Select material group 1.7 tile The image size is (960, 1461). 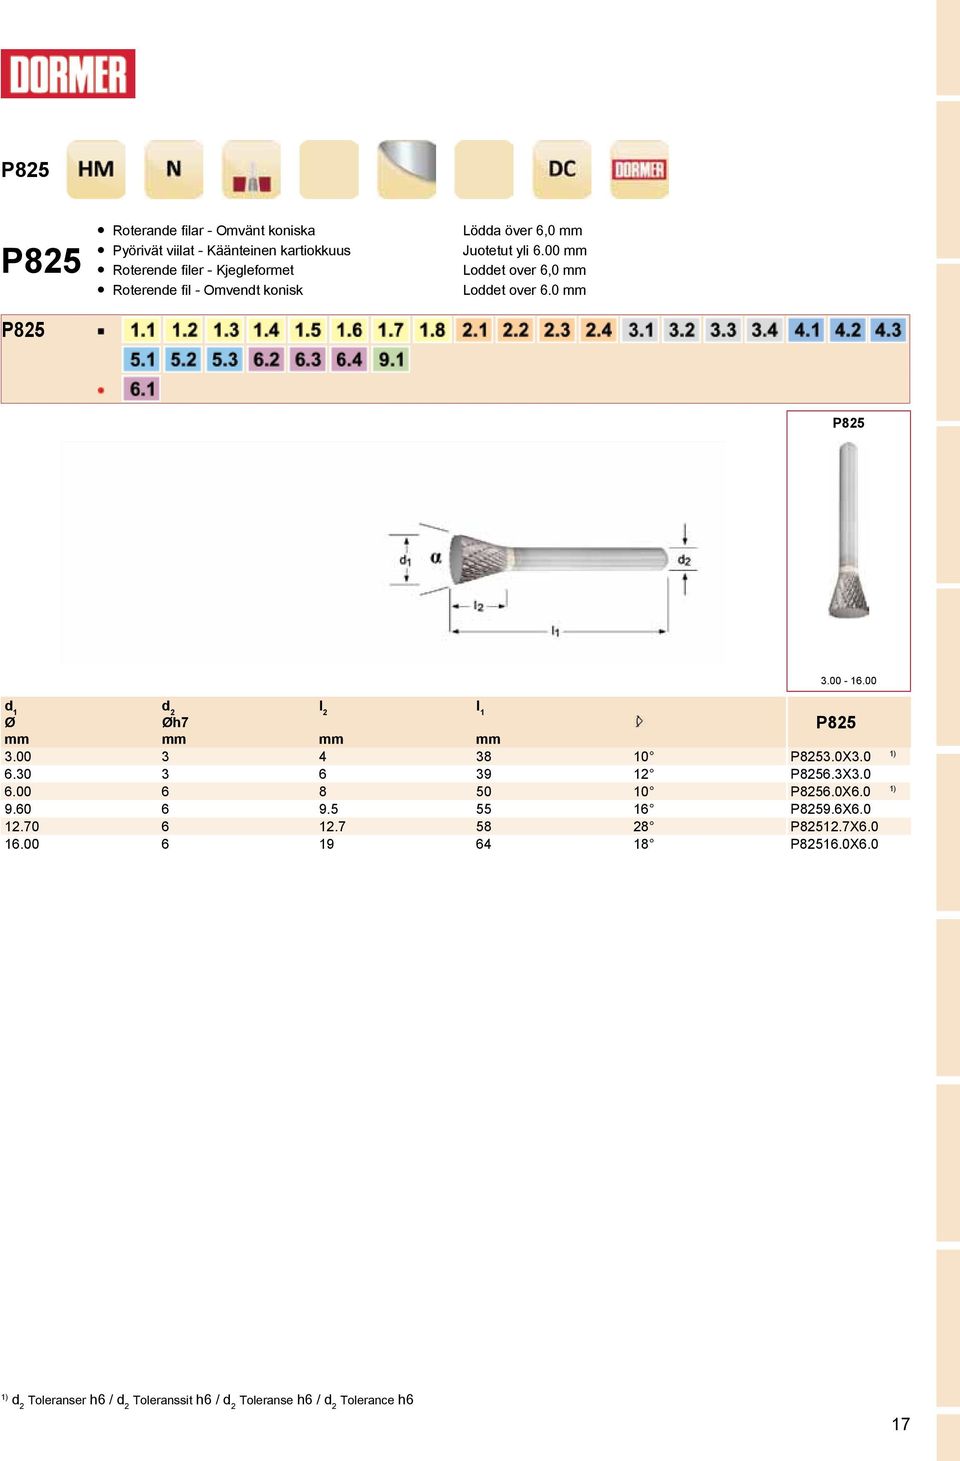(391, 330)
